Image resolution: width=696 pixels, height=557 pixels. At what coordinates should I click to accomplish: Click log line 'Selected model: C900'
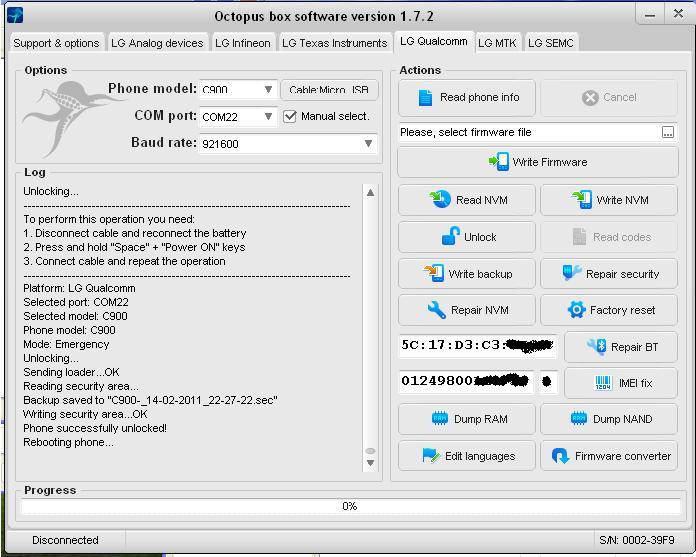pyautogui.click(x=75, y=316)
